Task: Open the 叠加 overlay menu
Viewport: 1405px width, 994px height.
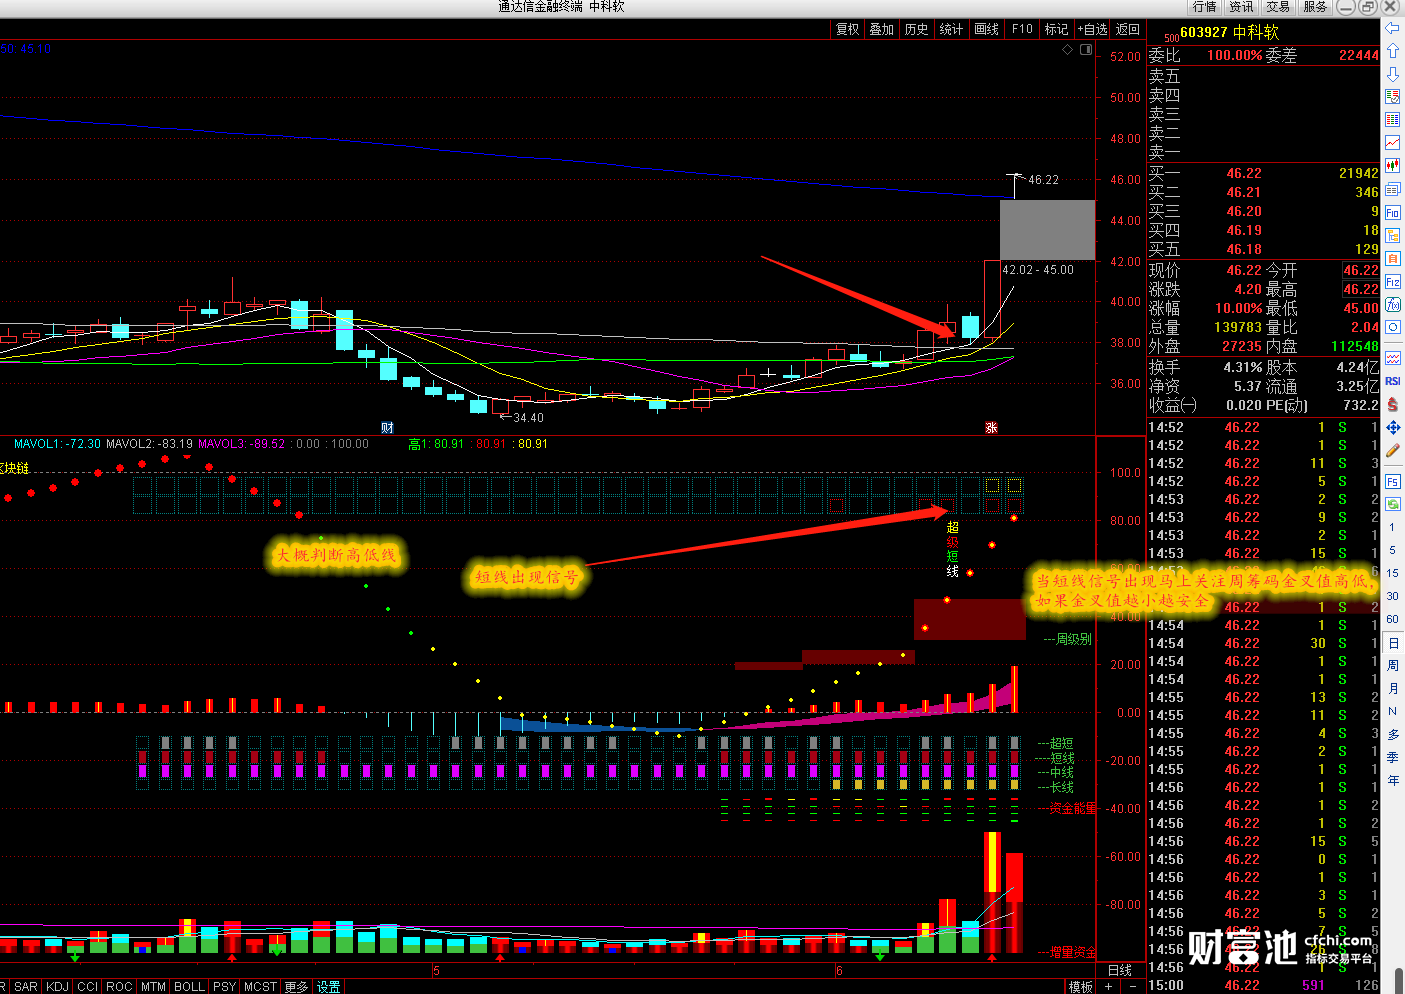Action: [x=881, y=30]
